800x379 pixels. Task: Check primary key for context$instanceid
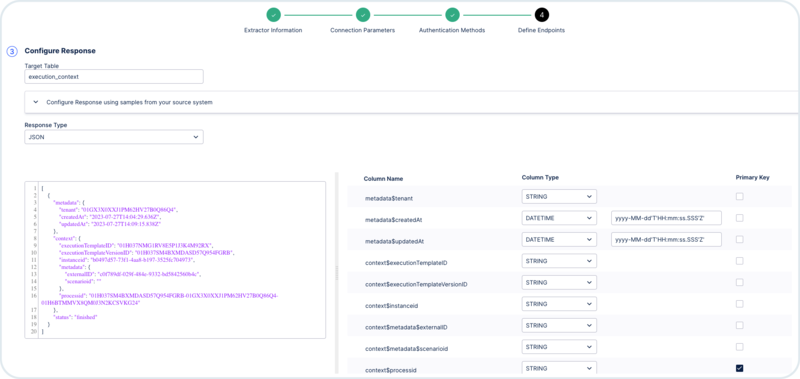739,304
